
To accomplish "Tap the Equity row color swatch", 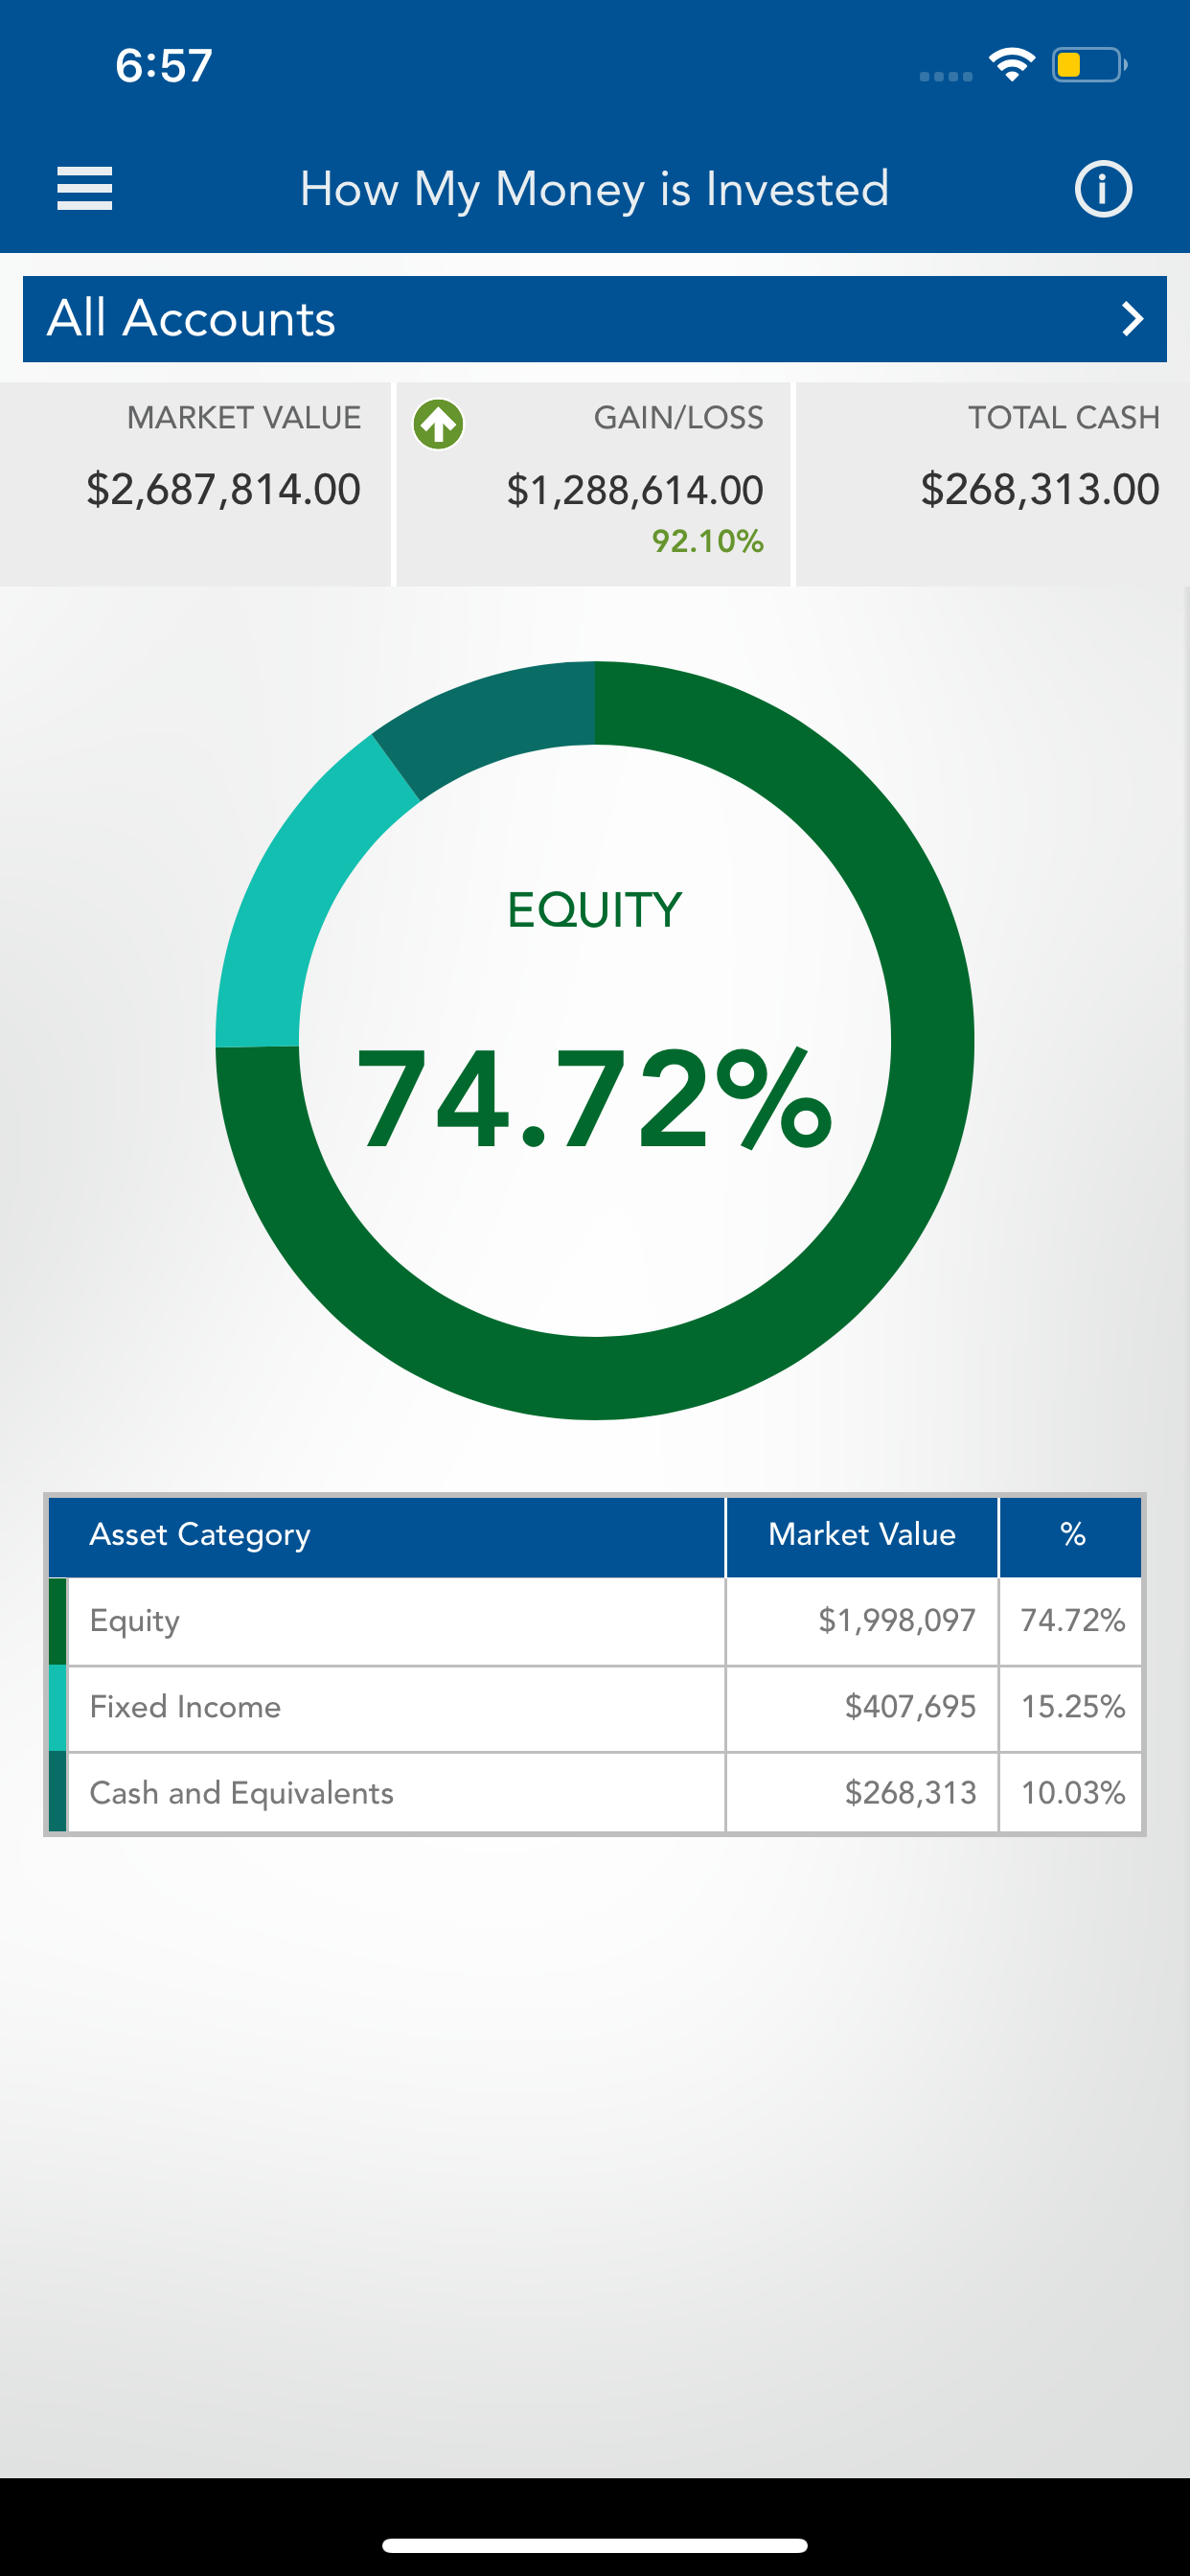I will pos(58,1621).
